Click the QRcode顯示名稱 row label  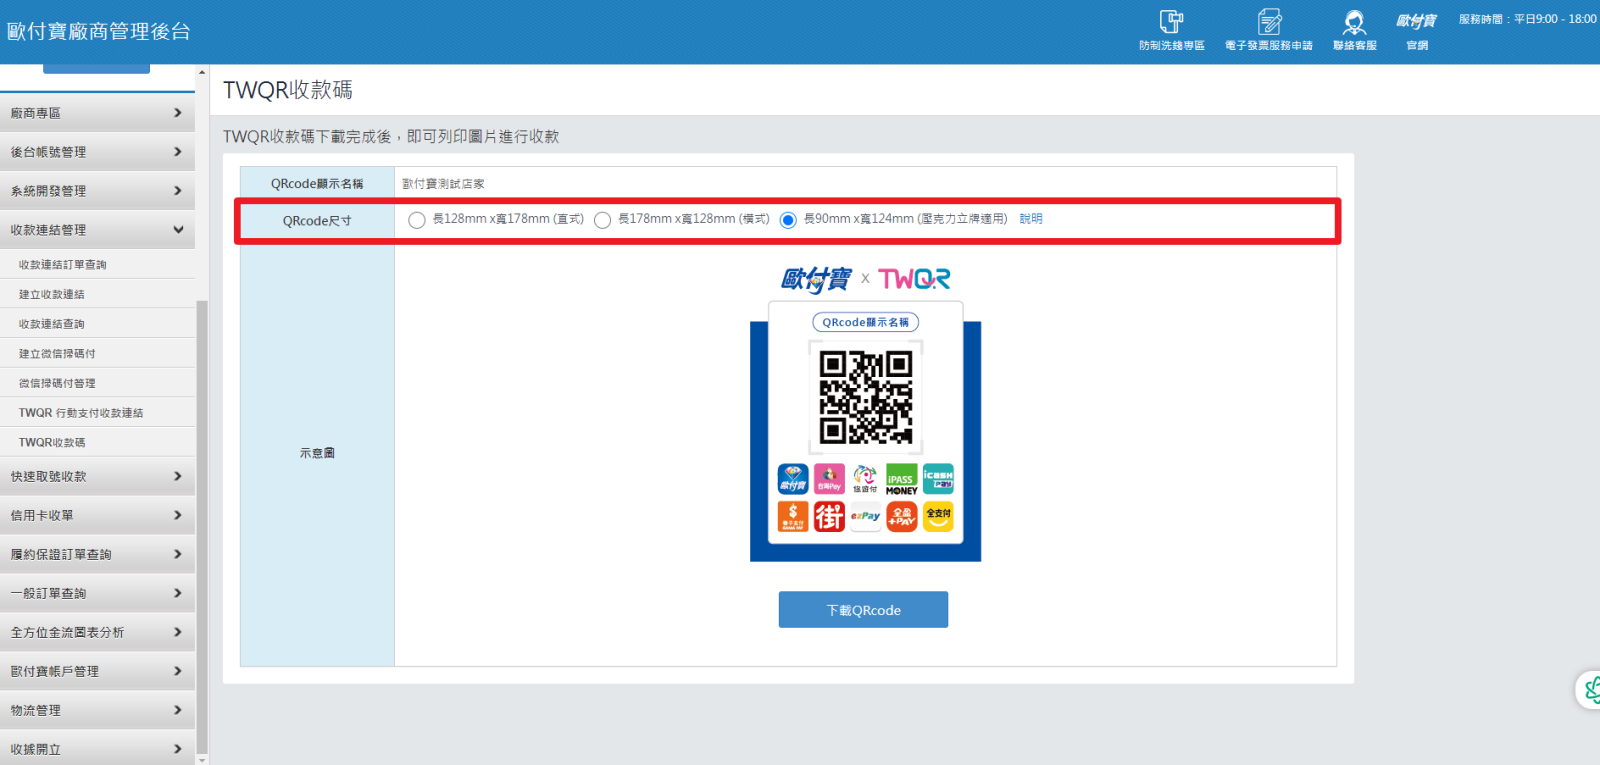pyautogui.click(x=317, y=184)
